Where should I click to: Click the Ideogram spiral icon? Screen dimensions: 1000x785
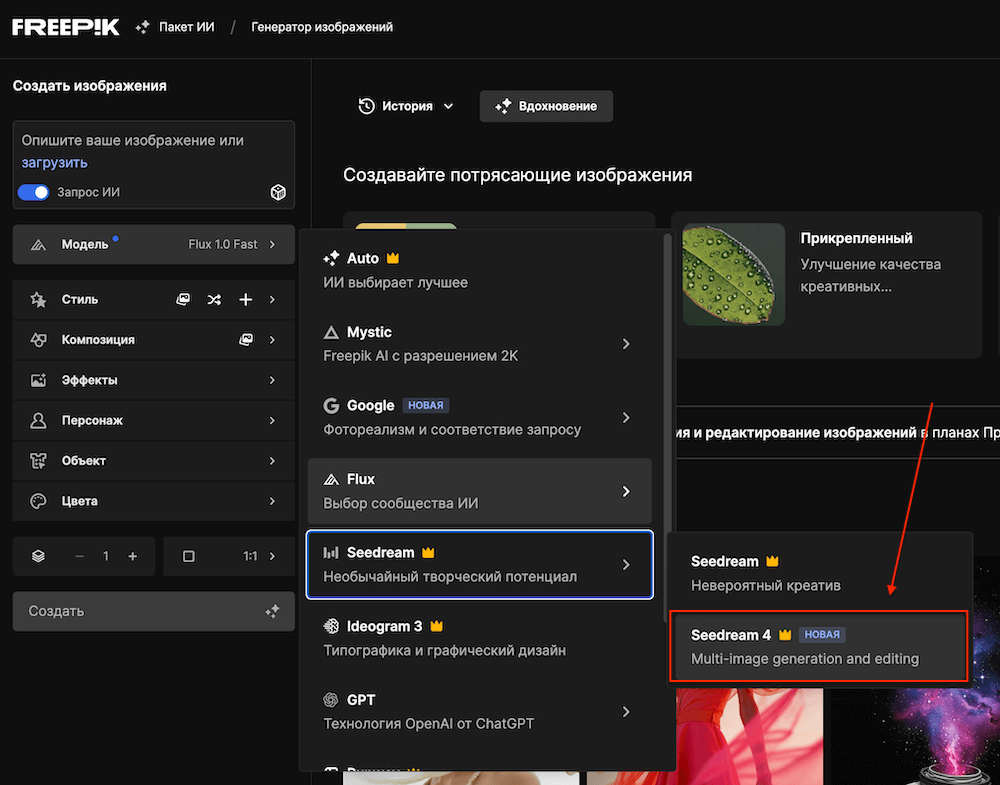click(x=331, y=626)
